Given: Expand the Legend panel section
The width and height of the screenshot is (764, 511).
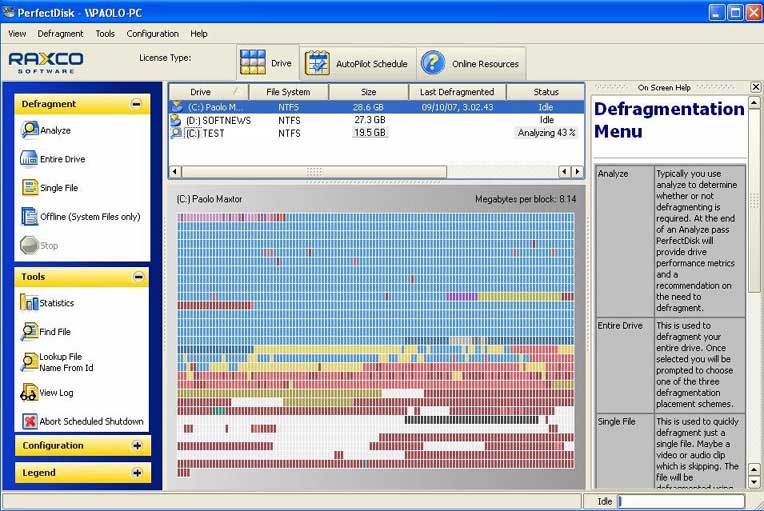Looking at the screenshot, I should (137, 473).
